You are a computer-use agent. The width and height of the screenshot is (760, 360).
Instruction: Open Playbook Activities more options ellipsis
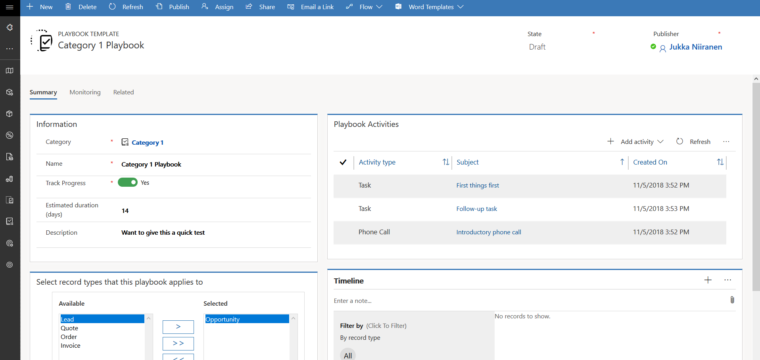click(726, 141)
